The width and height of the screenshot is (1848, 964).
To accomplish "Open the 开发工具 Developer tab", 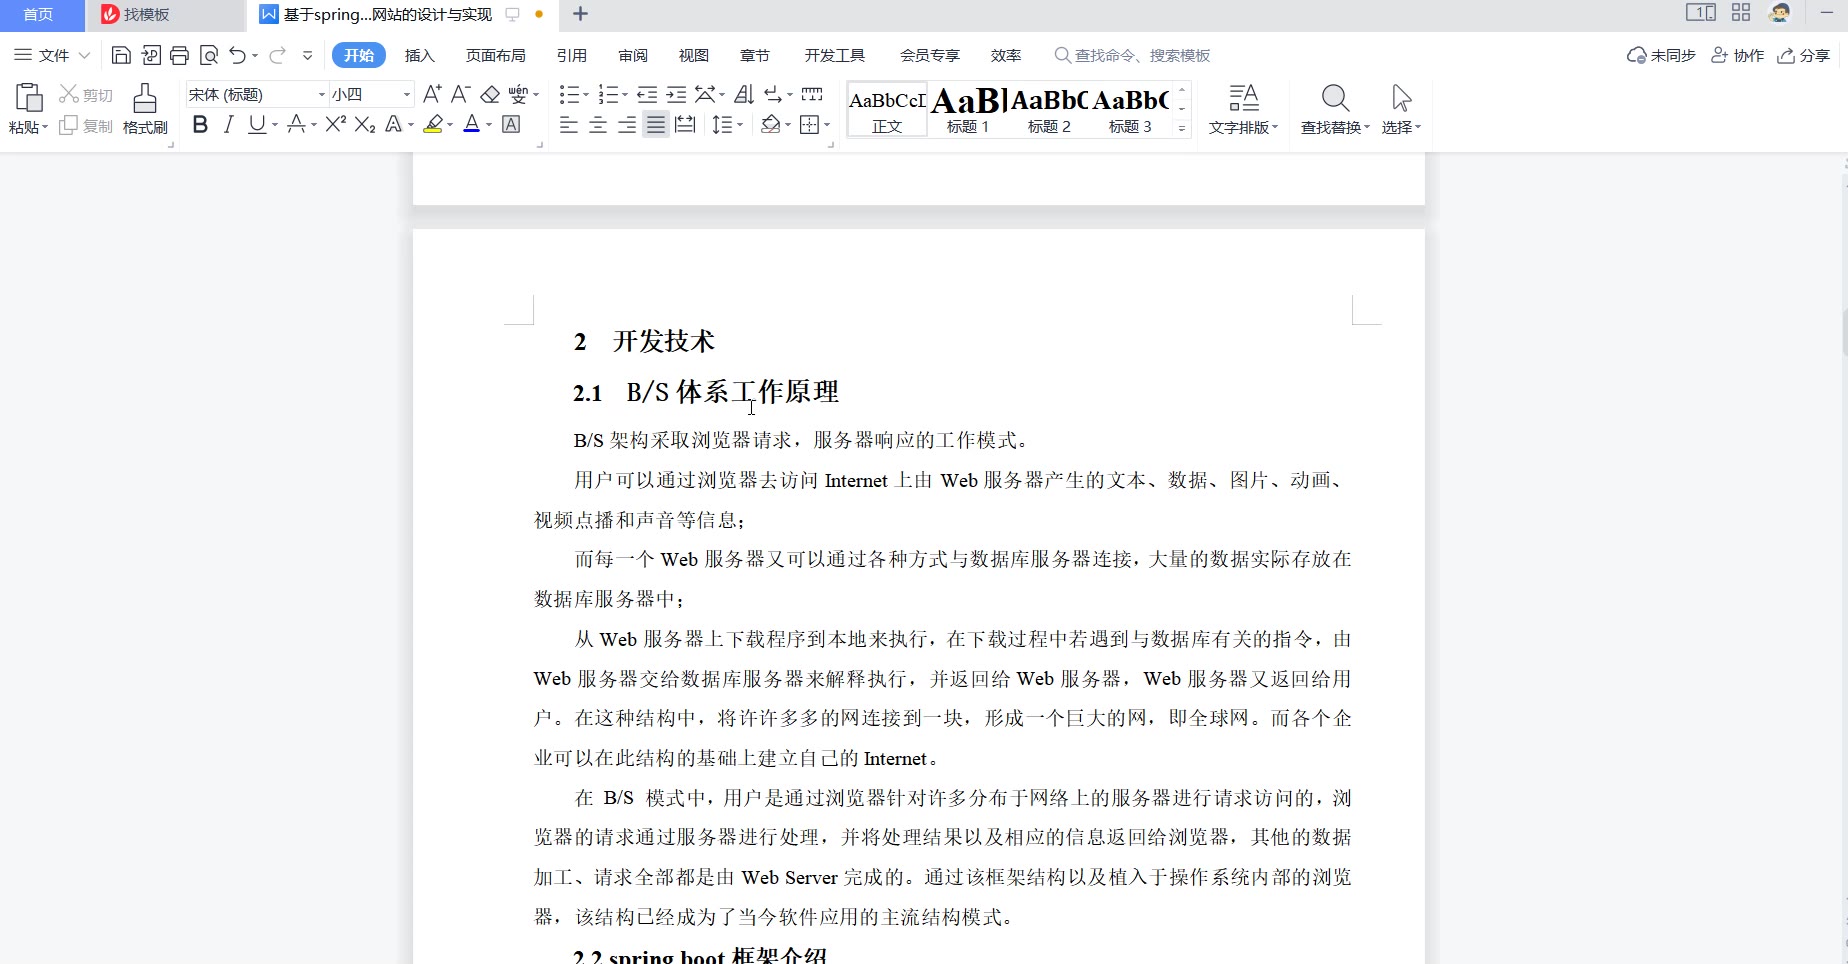I will pos(835,55).
